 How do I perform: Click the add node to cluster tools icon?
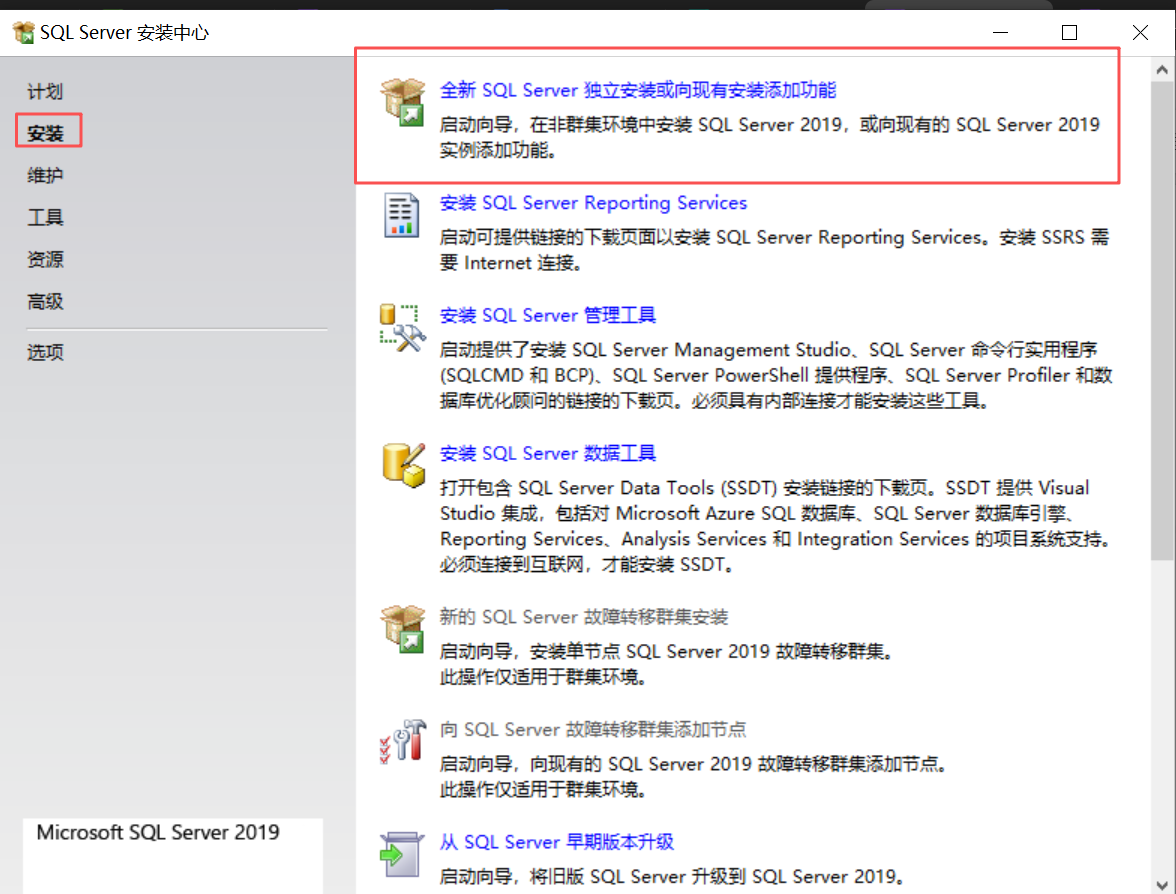tap(403, 741)
